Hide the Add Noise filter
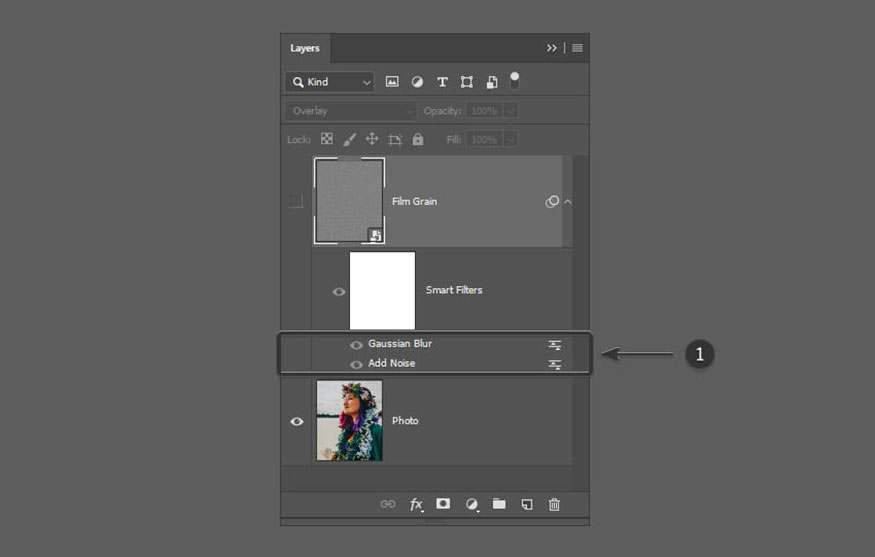The image size is (875, 557). pos(356,364)
